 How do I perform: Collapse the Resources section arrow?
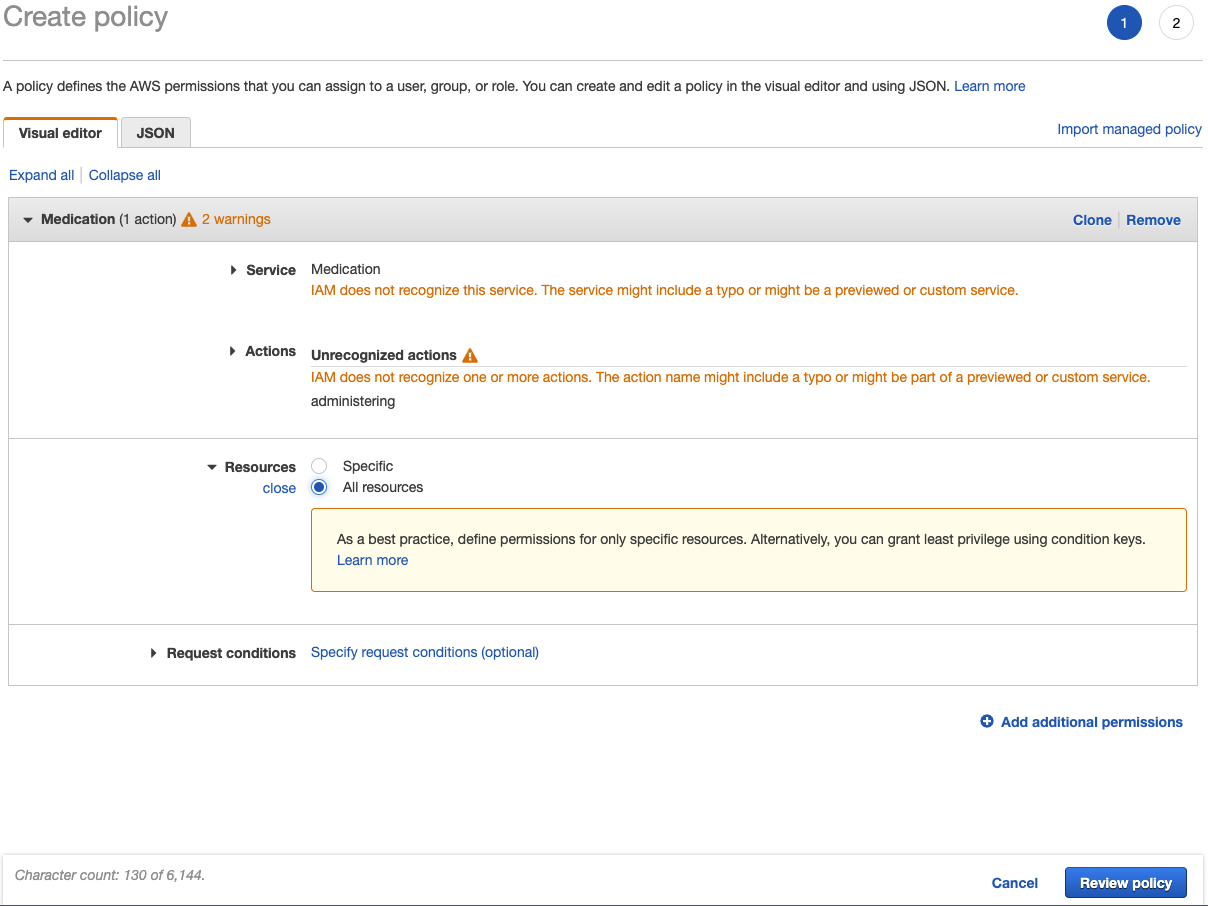tap(212, 467)
